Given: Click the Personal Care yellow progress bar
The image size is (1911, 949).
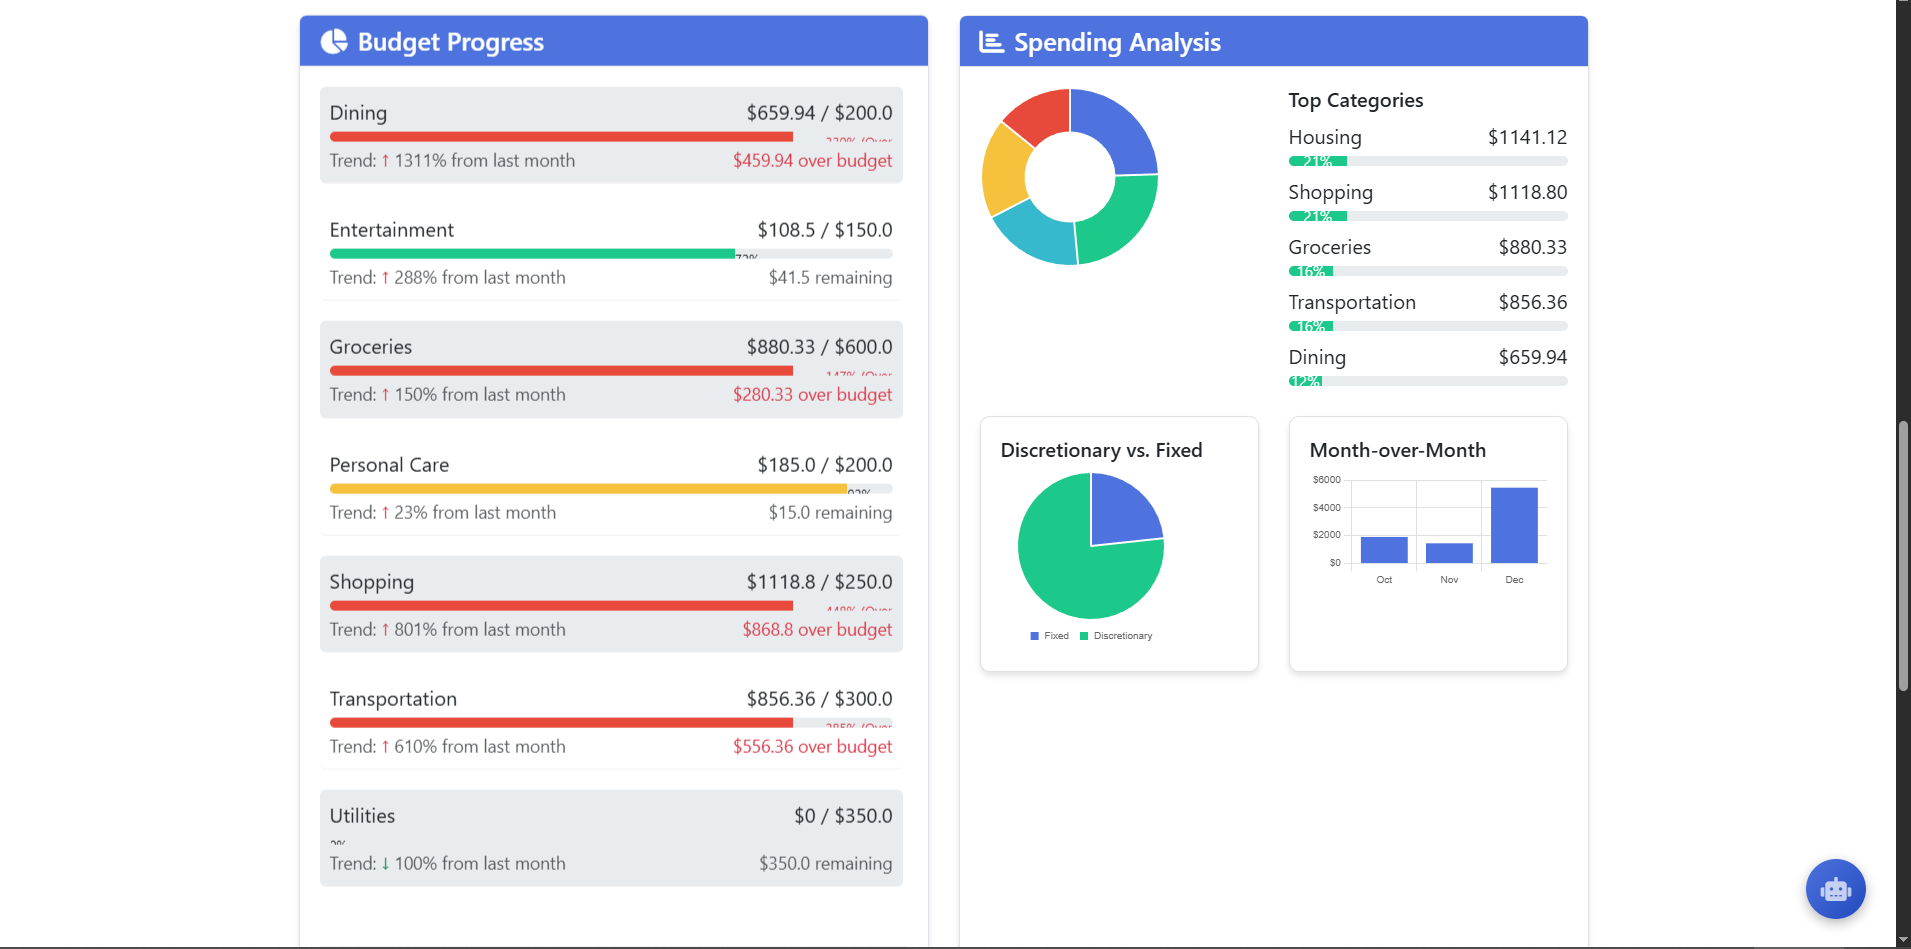Looking at the screenshot, I should tap(588, 489).
